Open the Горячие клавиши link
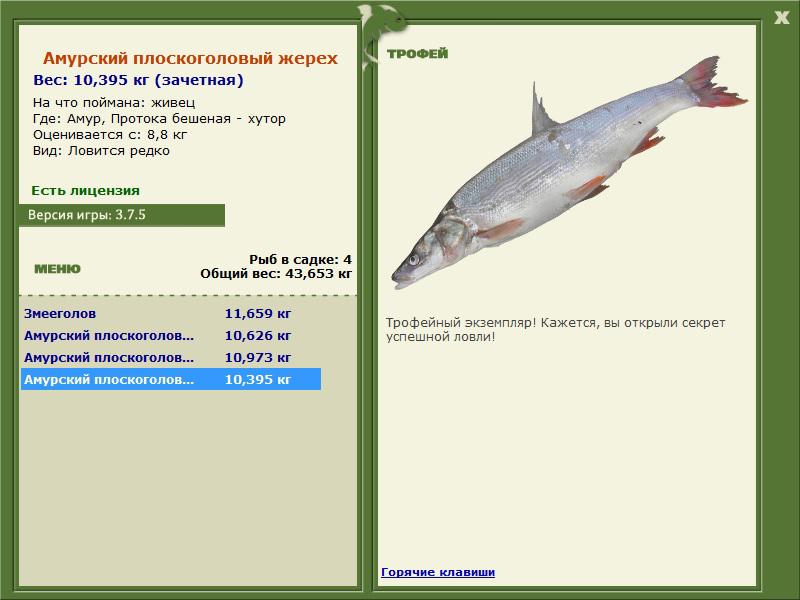This screenshot has width=800, height=600. (438, 572)
